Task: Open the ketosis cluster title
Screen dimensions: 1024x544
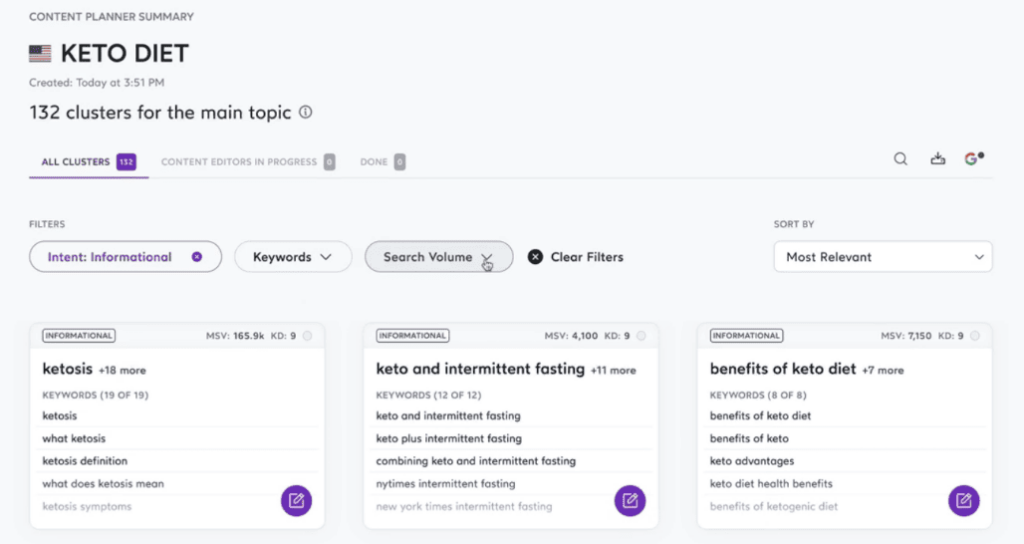Action: (x=67, y=369)
